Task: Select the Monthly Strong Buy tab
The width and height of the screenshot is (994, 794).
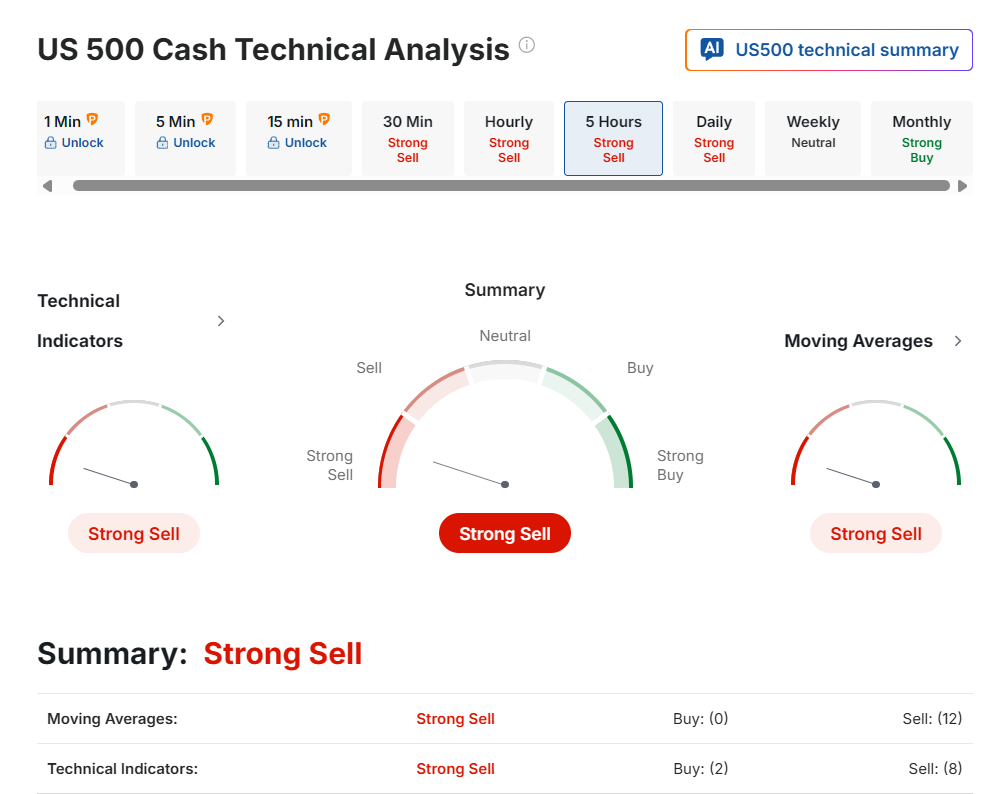Action: pyautogui.click(x=921, y=138)
